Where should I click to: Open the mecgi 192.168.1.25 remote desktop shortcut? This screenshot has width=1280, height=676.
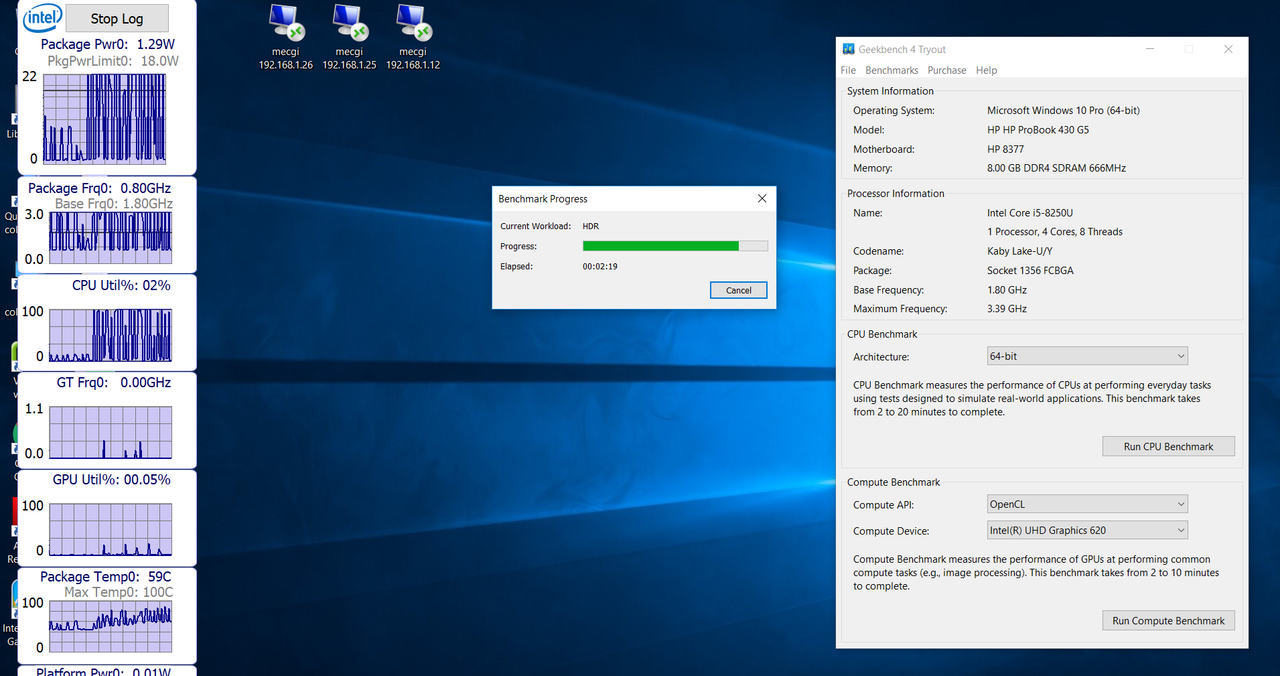pyautogui.click(x=349, y=37)
